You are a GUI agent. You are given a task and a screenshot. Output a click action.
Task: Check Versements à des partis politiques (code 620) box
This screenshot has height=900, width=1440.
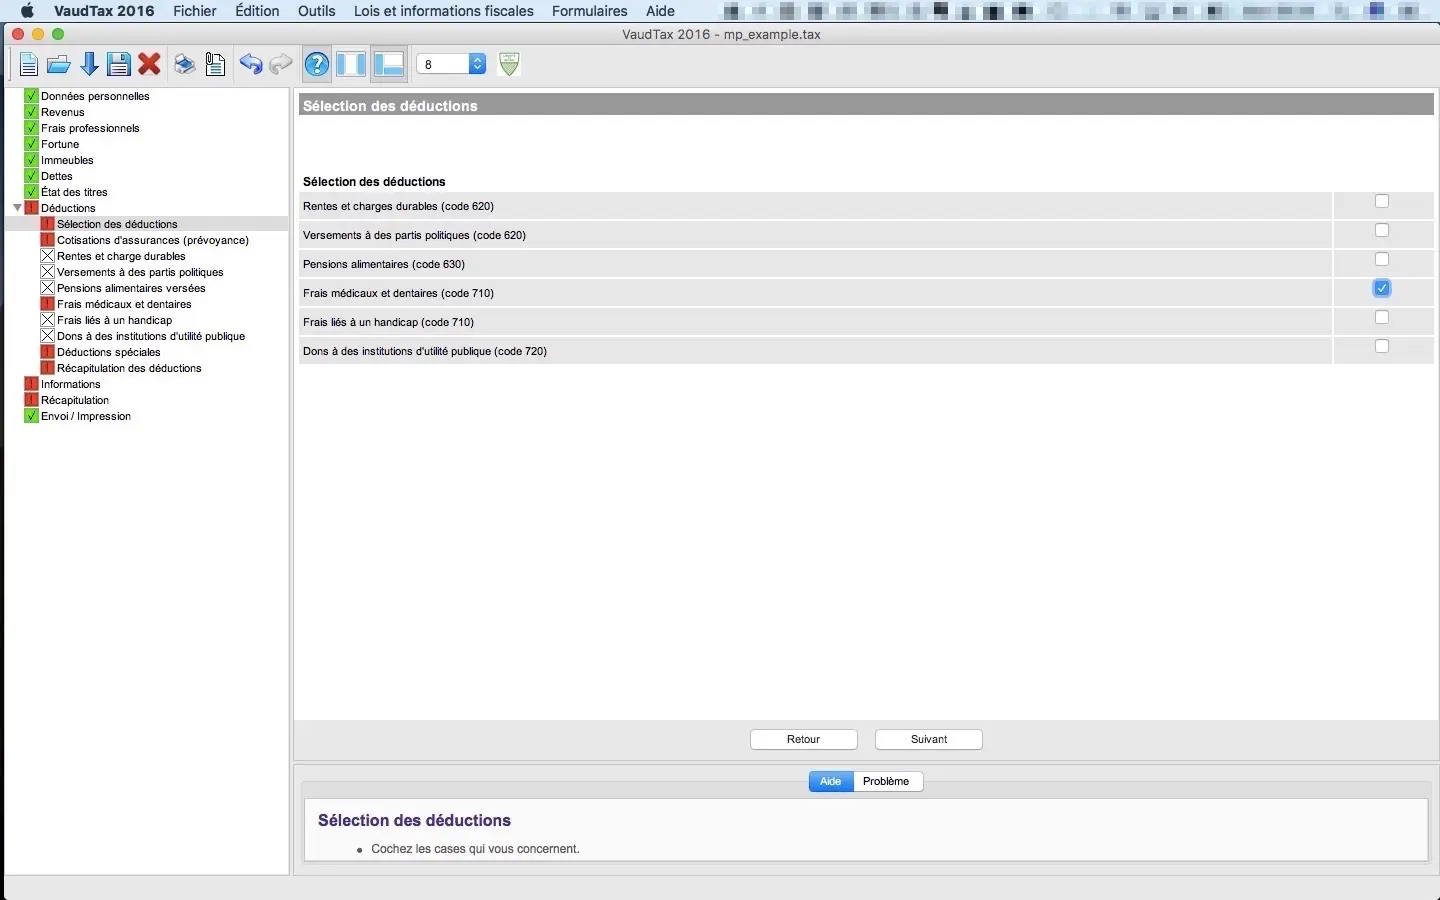pos(1382,230)
